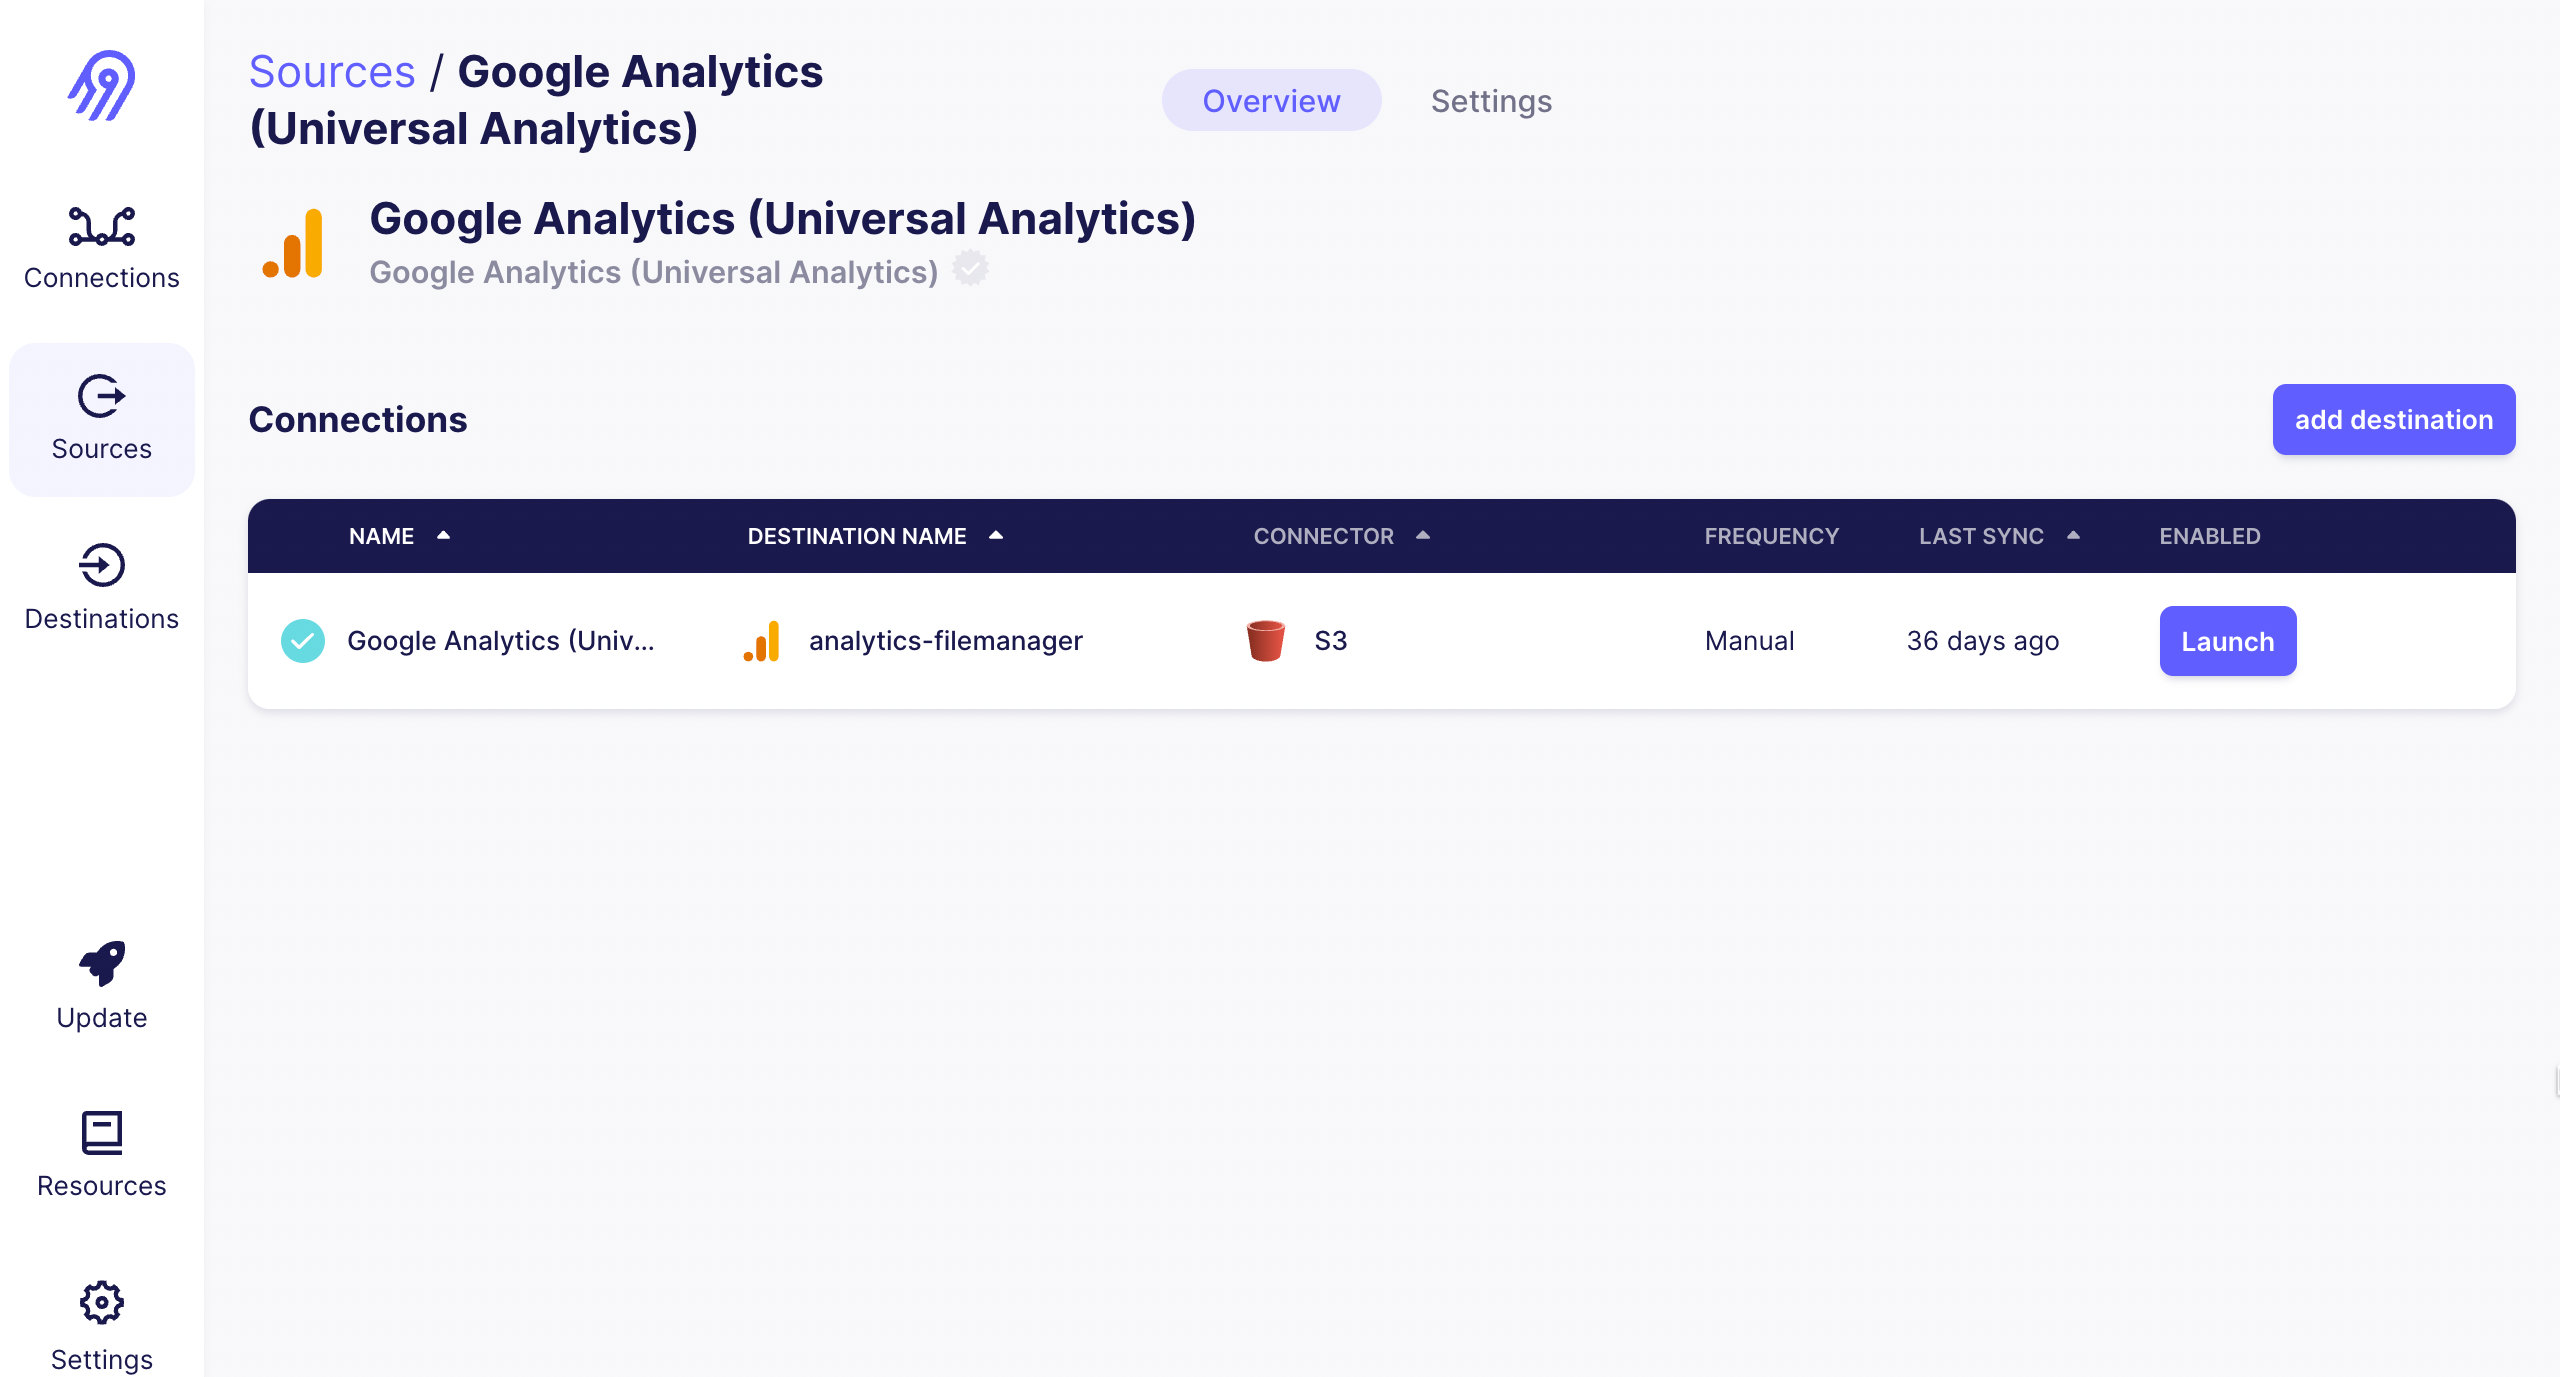
Task: Open Destinations in the sidebar
Action: click(102, 588)
